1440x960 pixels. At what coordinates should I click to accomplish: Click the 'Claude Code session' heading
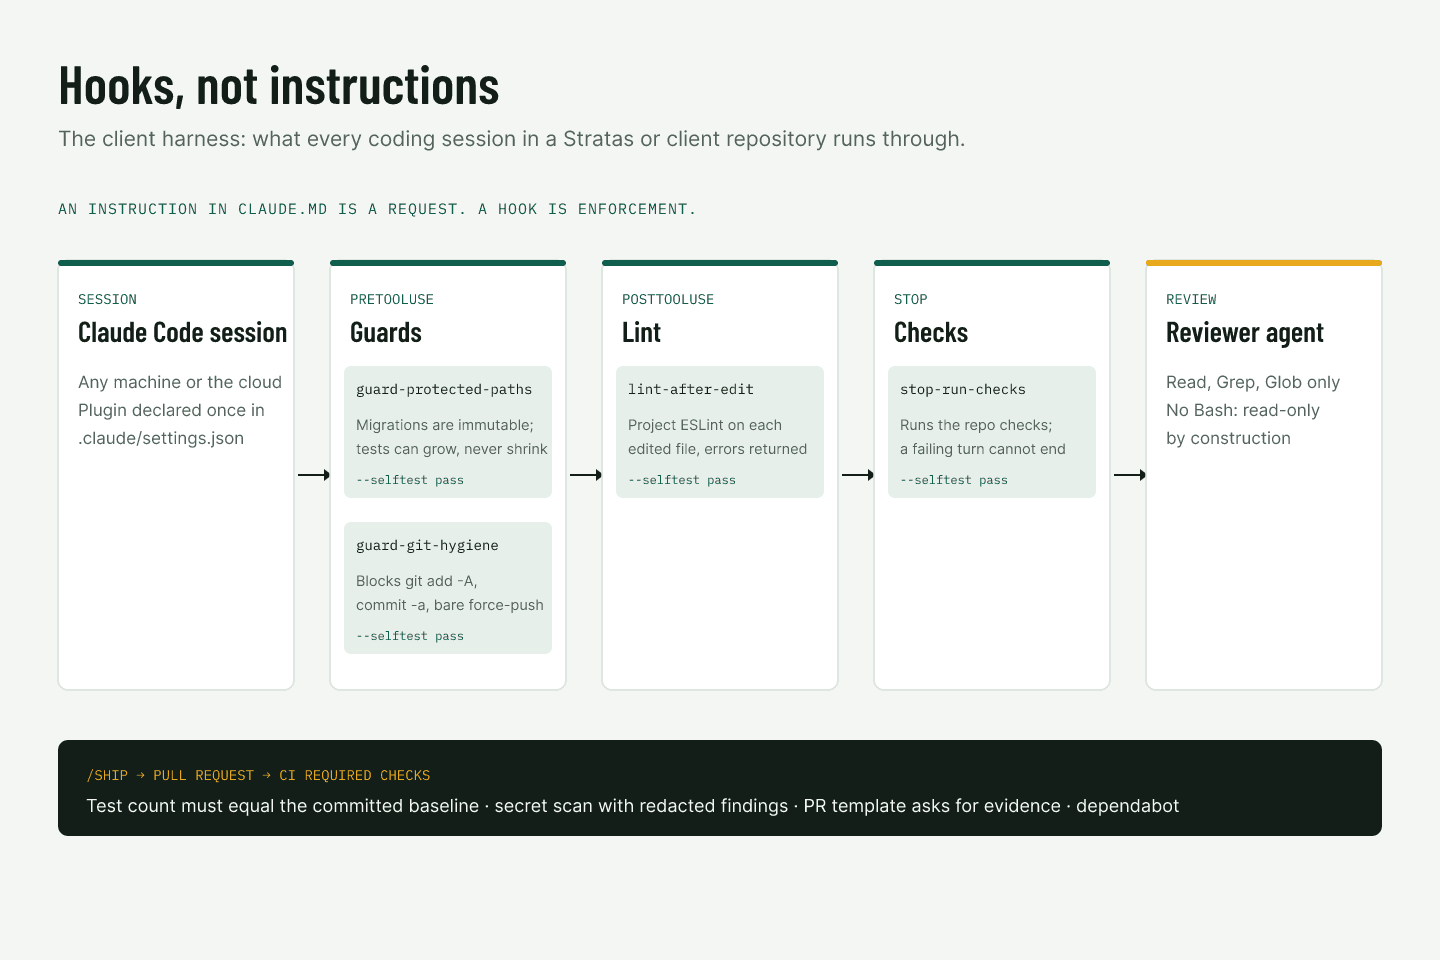point(182,332)
